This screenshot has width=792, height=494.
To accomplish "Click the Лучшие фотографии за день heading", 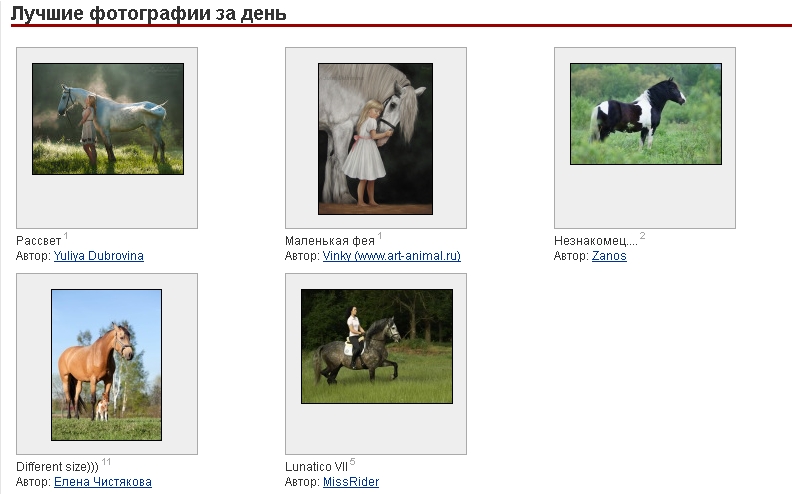I will [148, 13].
